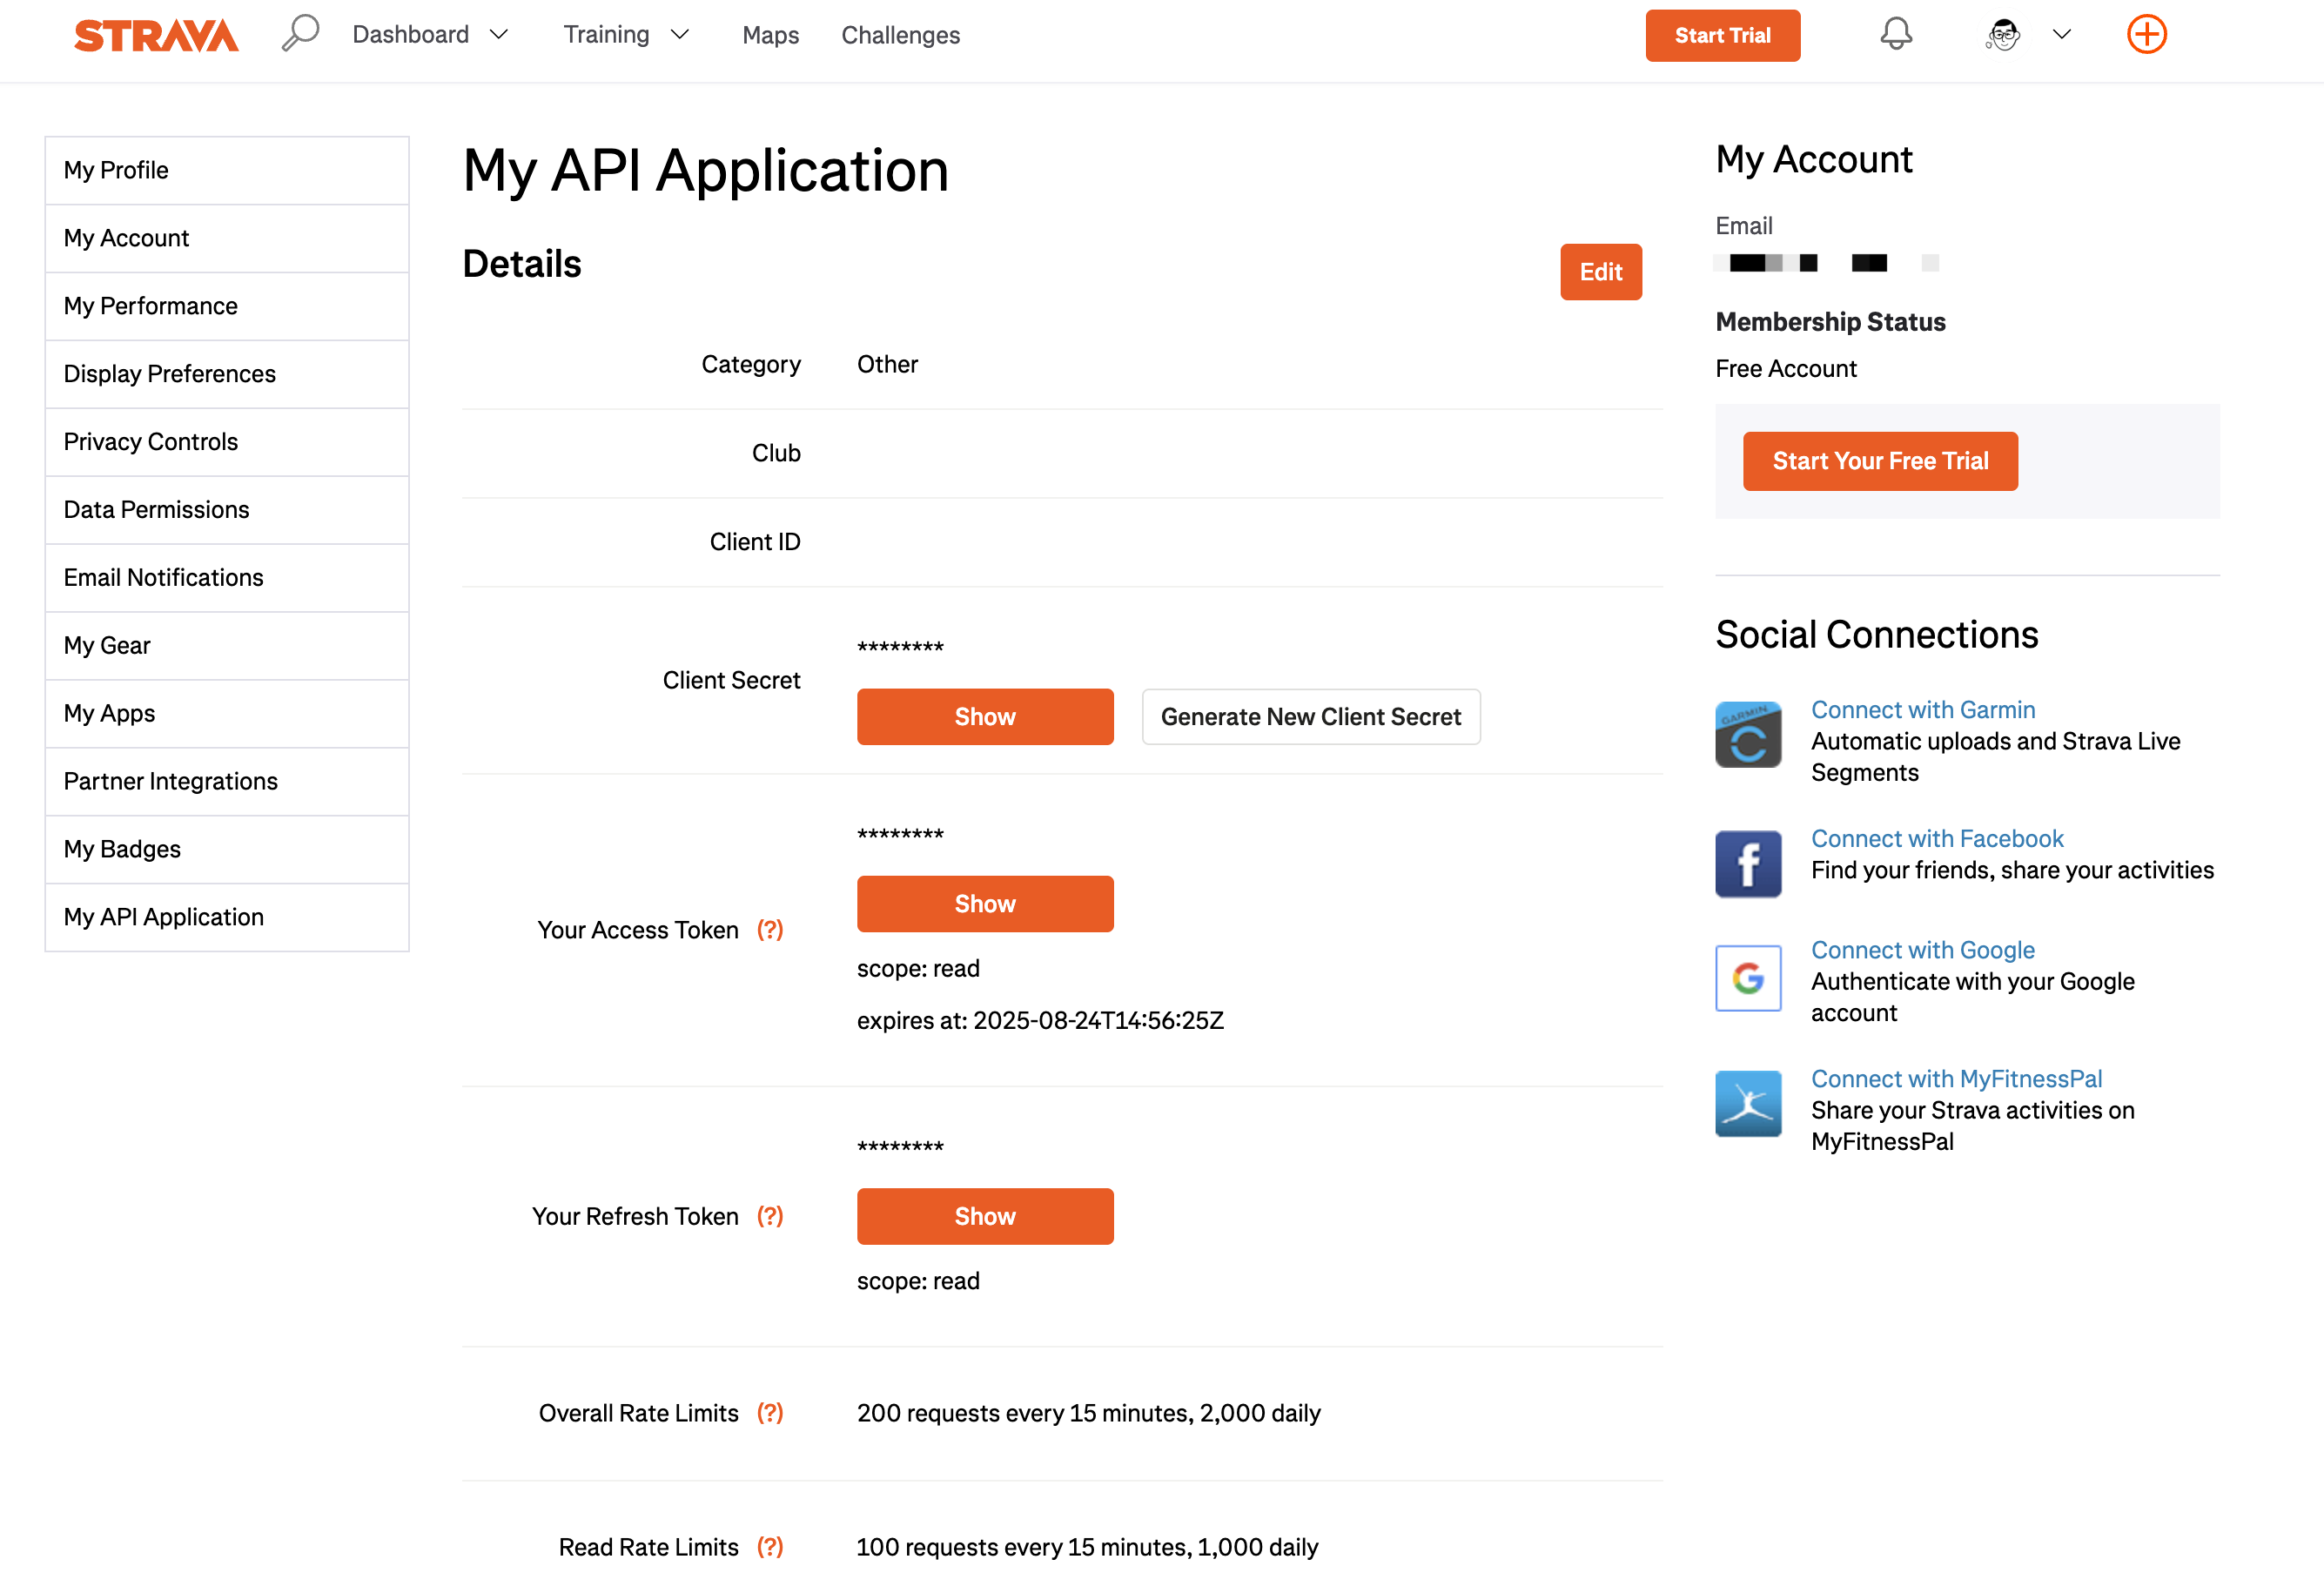Select My Badges in sidebar
The width and height of the screenshot is (2324, 1593).
[227, 850]
